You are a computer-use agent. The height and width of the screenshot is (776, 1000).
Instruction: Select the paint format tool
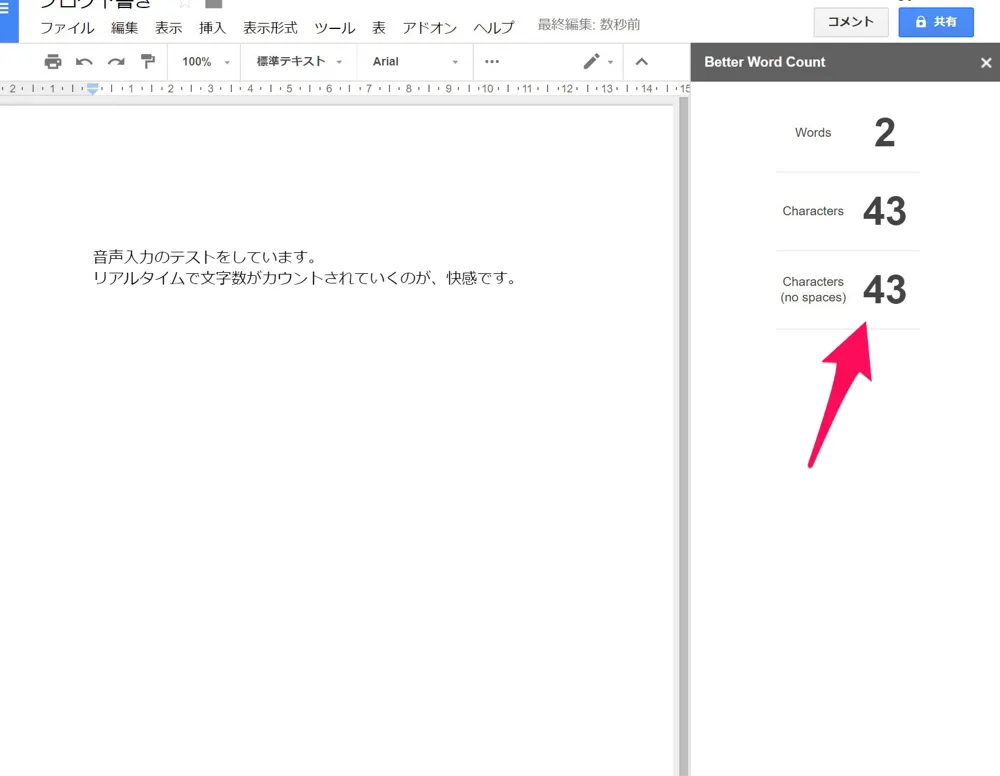tap(148, 62)
